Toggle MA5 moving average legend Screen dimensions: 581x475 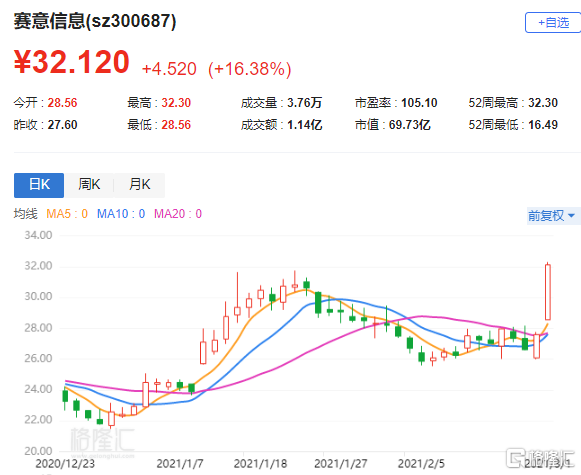pos(67,214)
